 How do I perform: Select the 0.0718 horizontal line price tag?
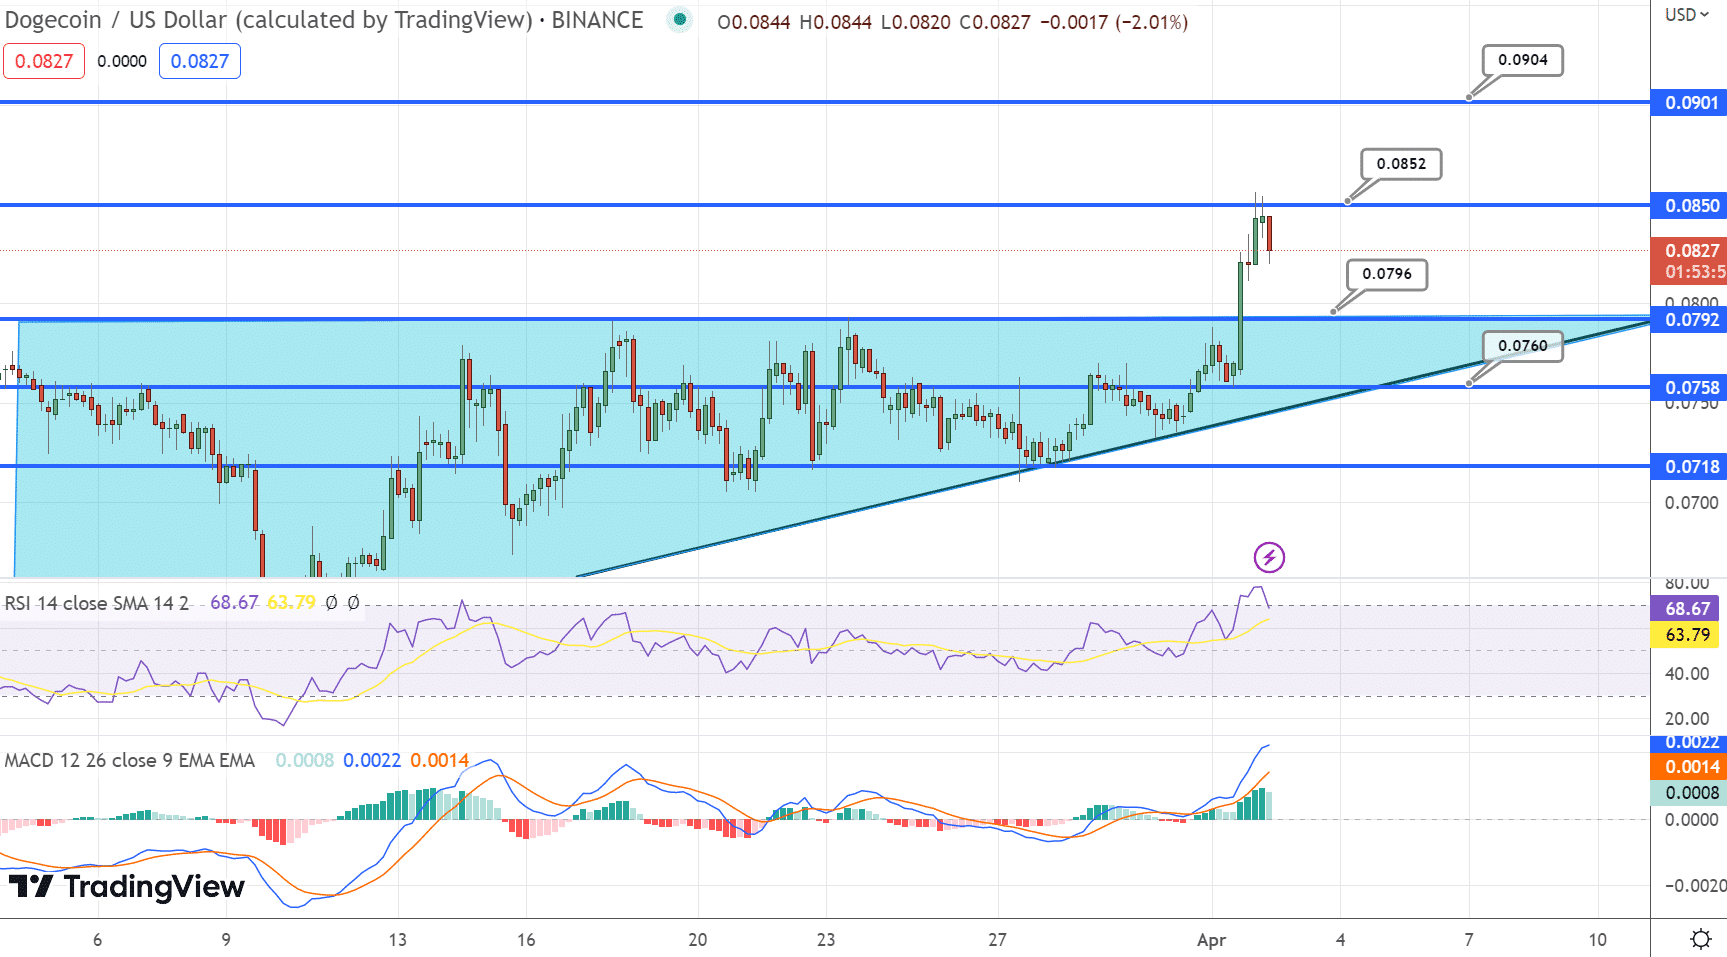coord(1688,466)
